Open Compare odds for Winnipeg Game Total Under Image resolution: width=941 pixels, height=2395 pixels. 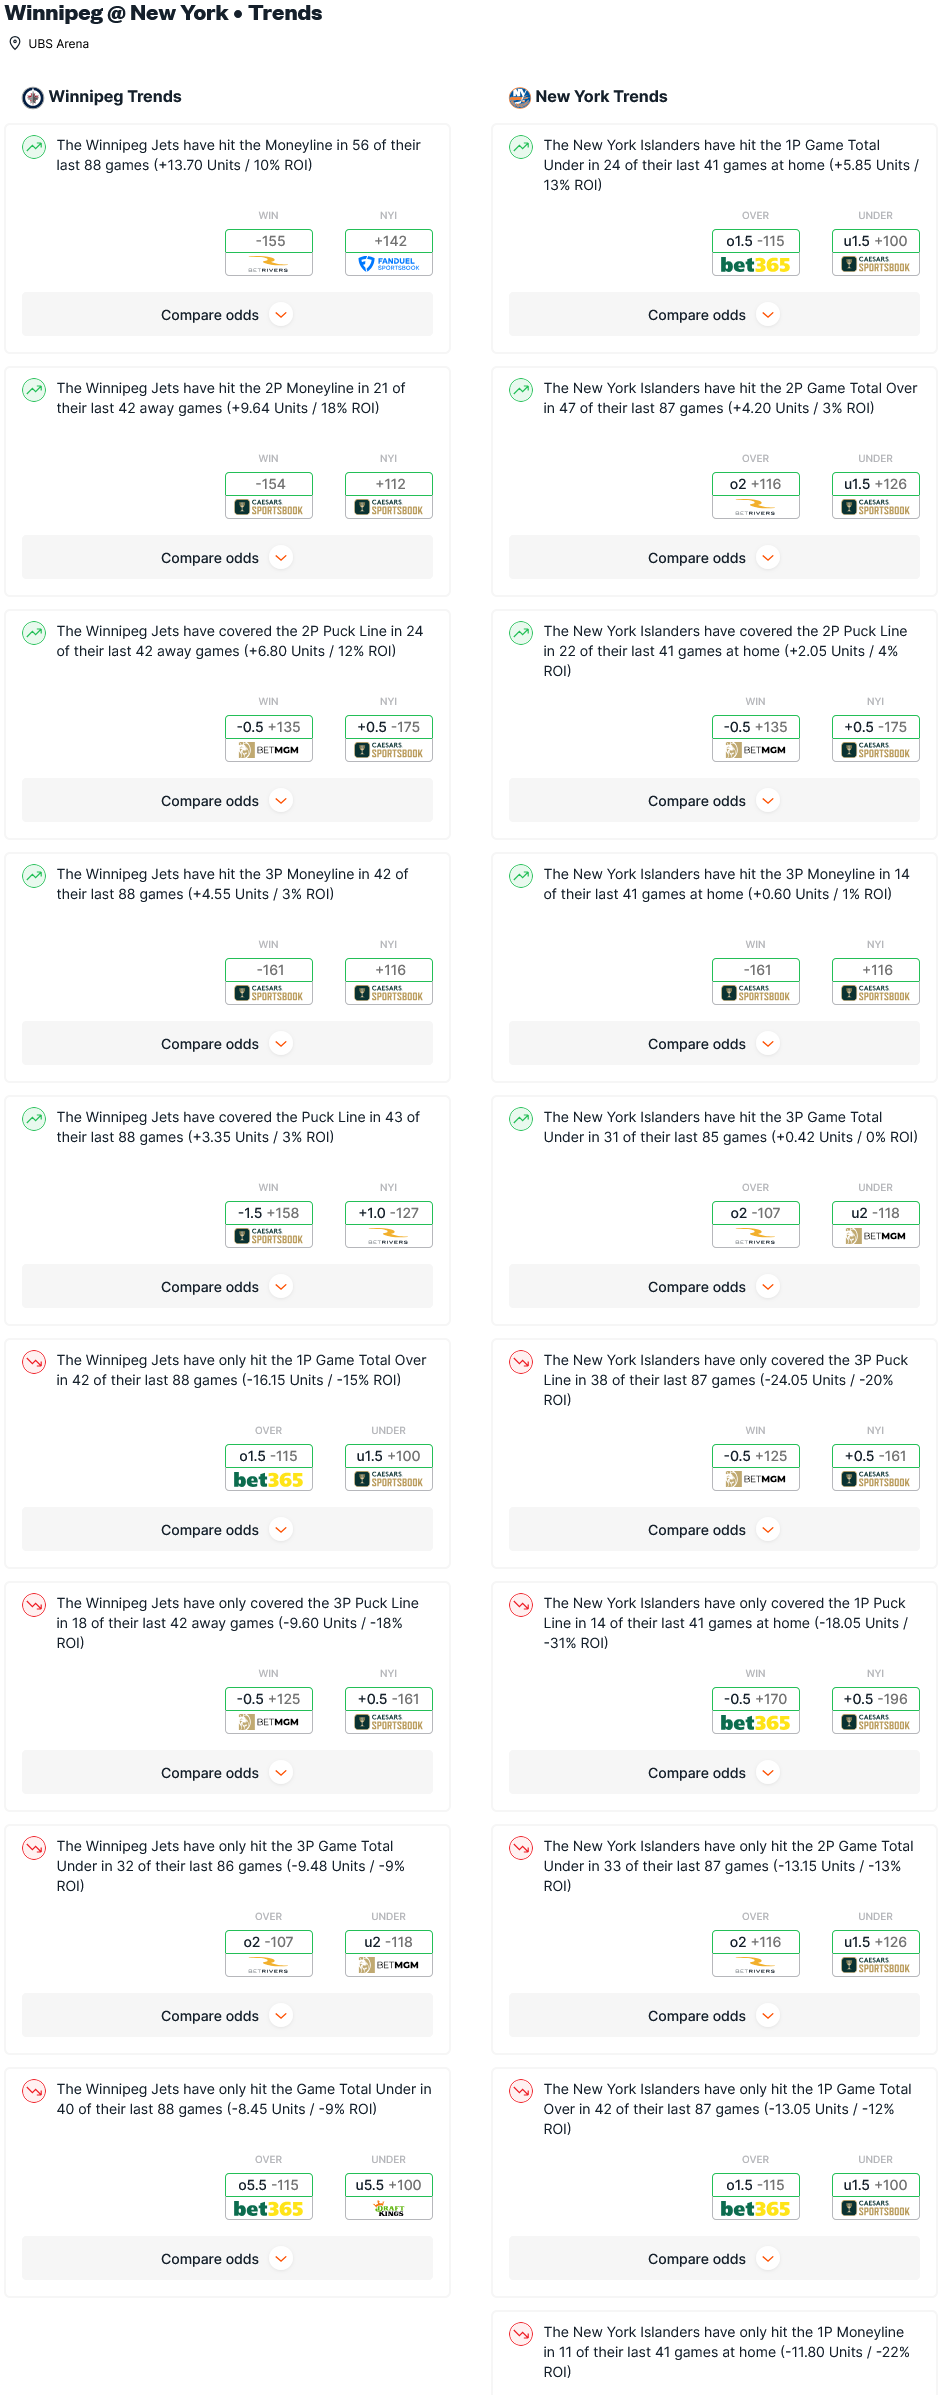click(x=227, y=2259)
